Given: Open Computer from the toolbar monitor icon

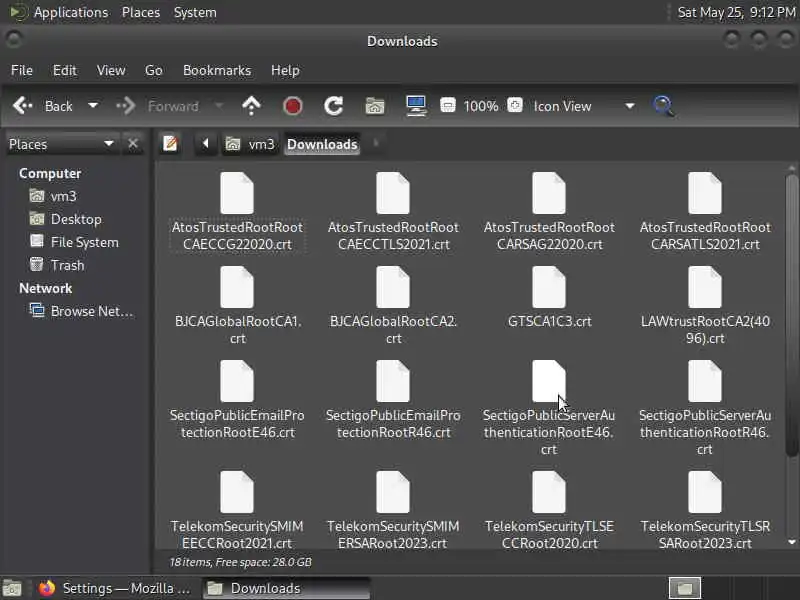Looking at the screenshot, I should tap(416, 106).
